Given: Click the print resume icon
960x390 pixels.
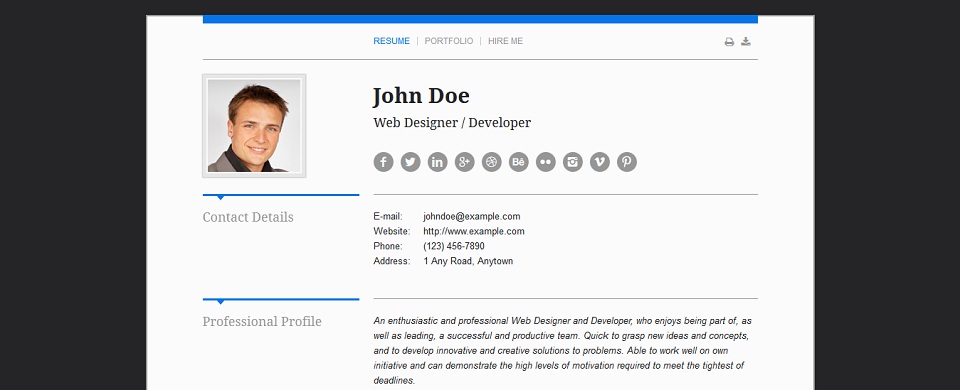Looking at the screenshot, I should (729, 42).
